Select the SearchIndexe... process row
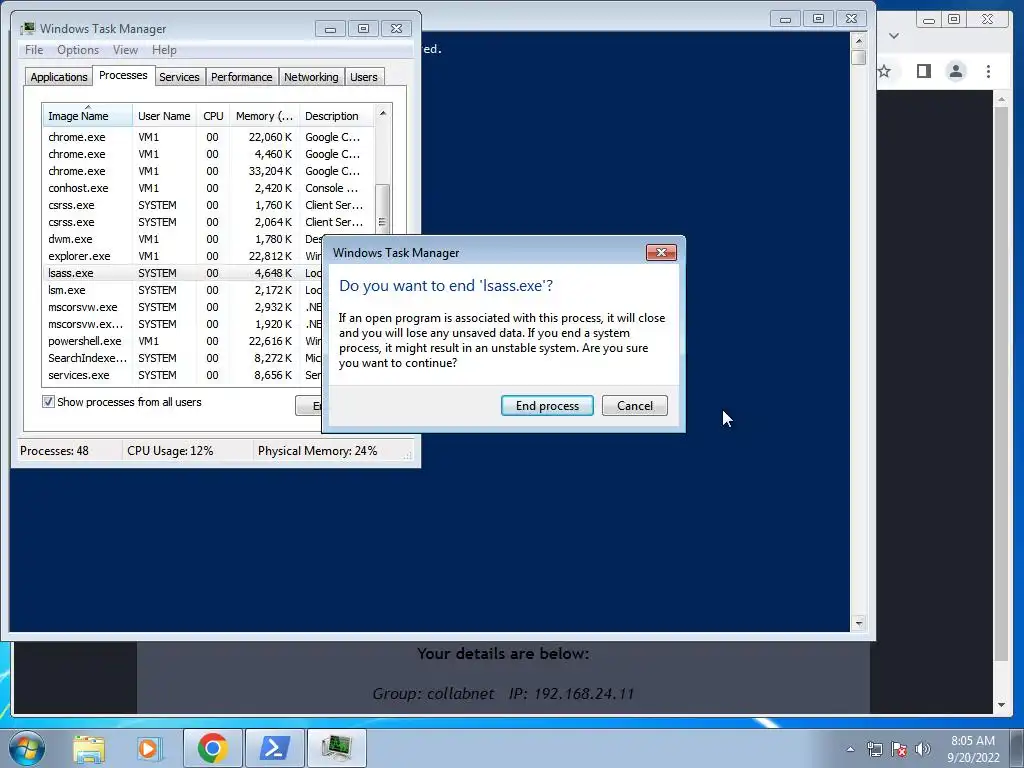 coord(183,358)
